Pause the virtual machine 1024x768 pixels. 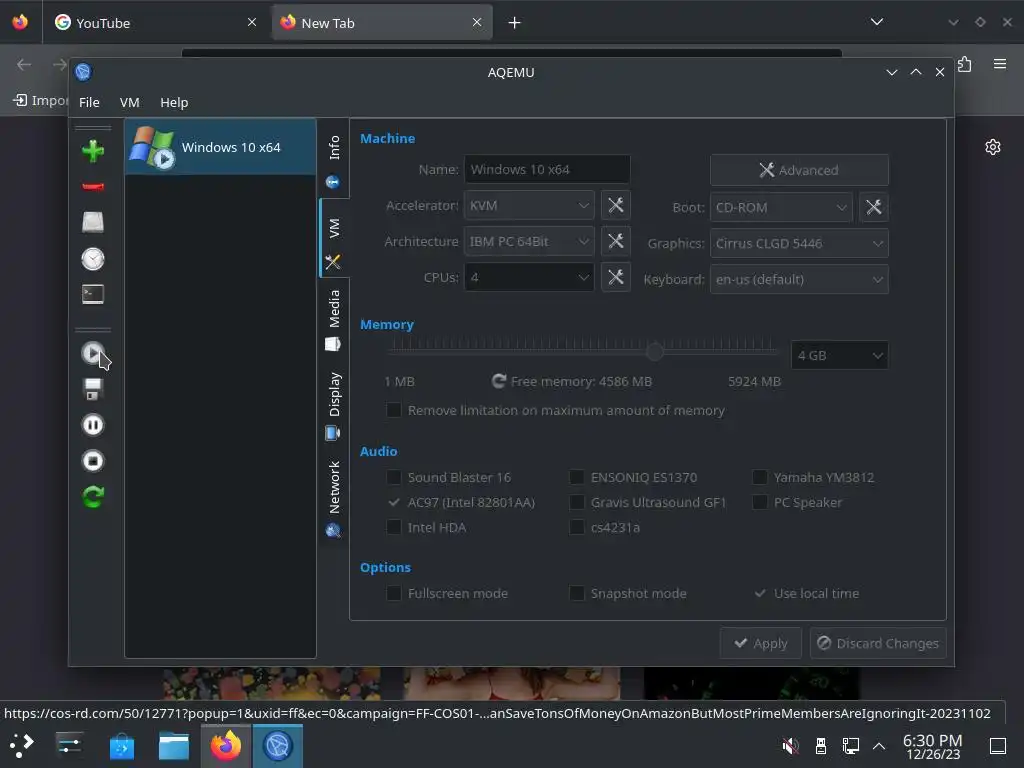point(93,425)
